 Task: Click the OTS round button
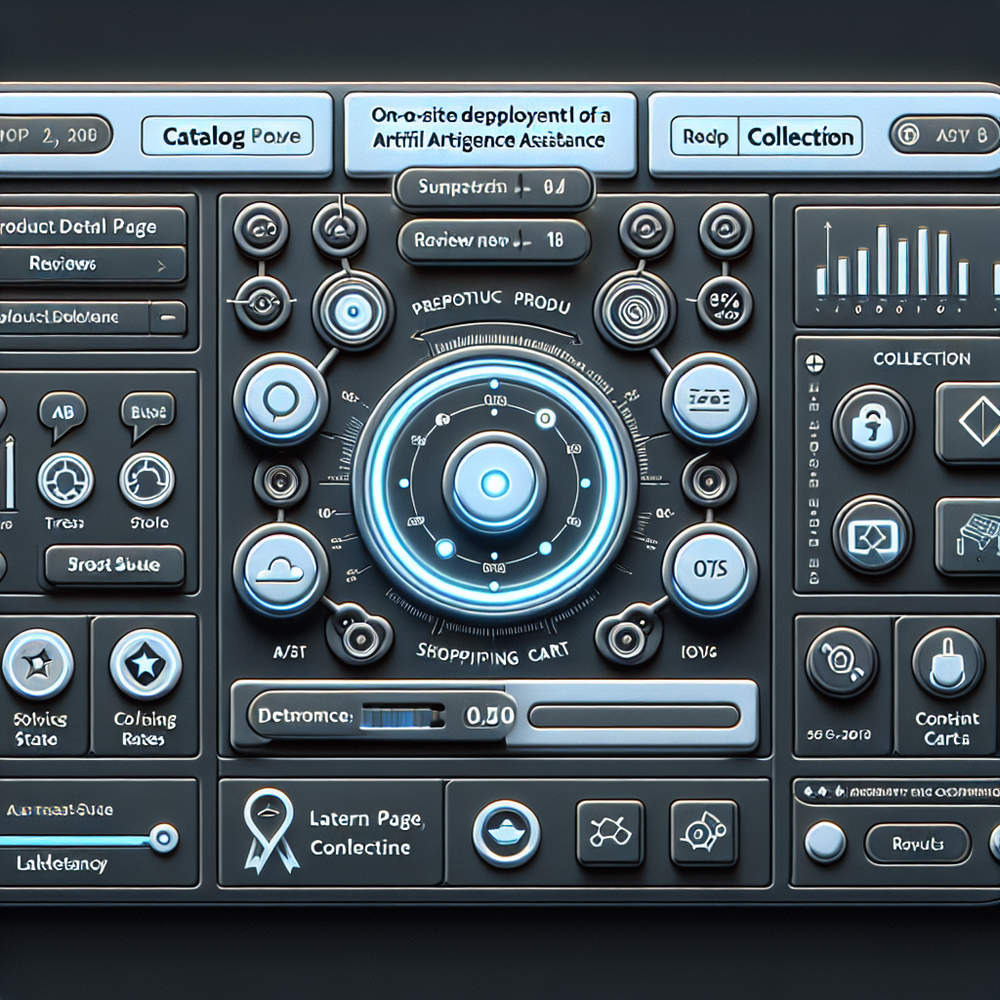(709, 569)
